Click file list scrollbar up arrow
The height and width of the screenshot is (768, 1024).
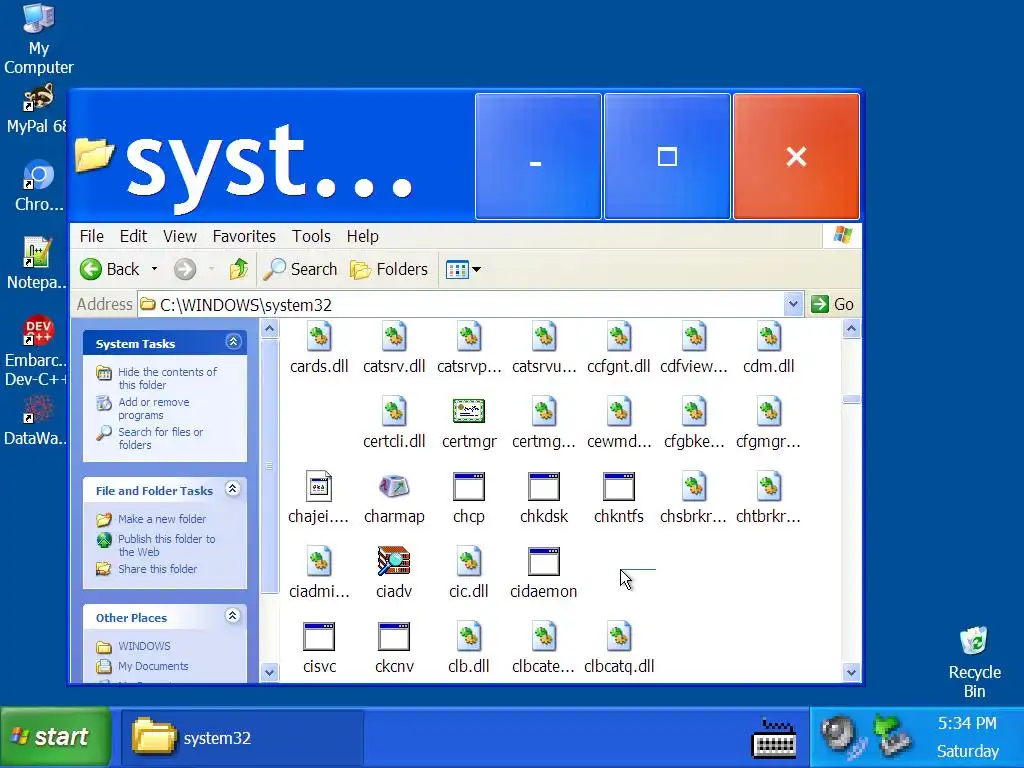click(x=851, y=328)
